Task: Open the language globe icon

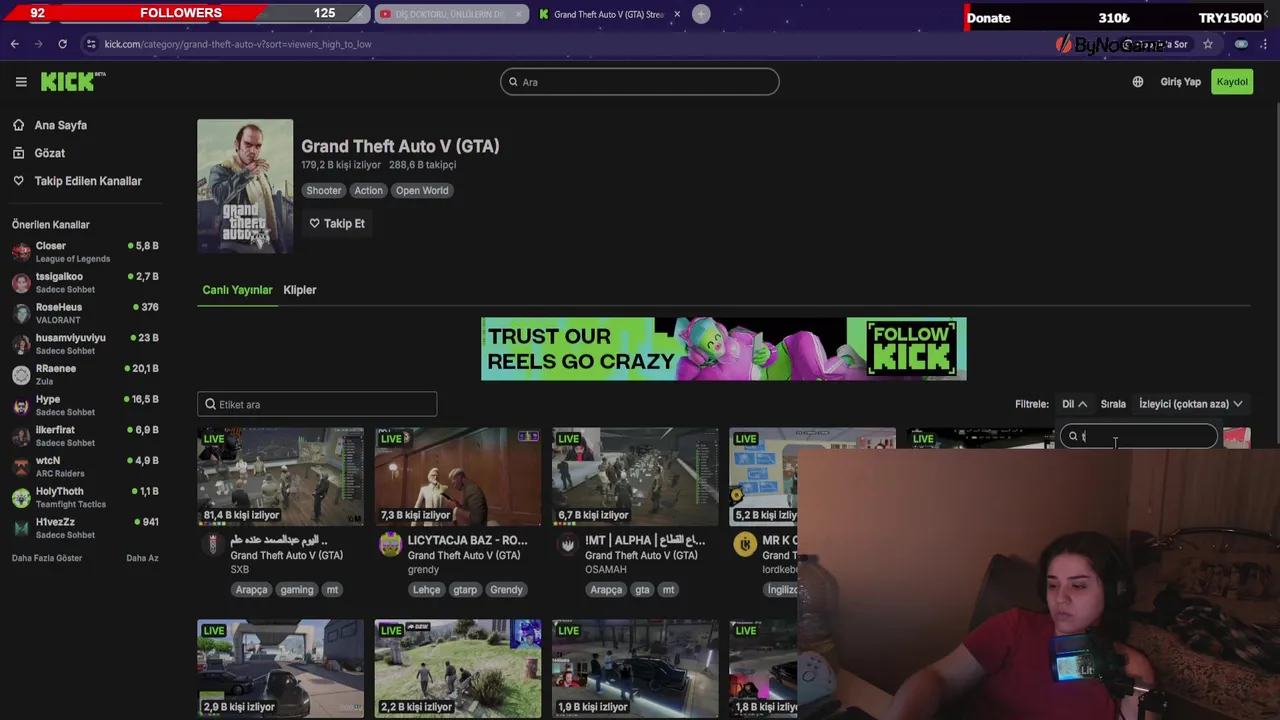Action: tap(1138, 82)
